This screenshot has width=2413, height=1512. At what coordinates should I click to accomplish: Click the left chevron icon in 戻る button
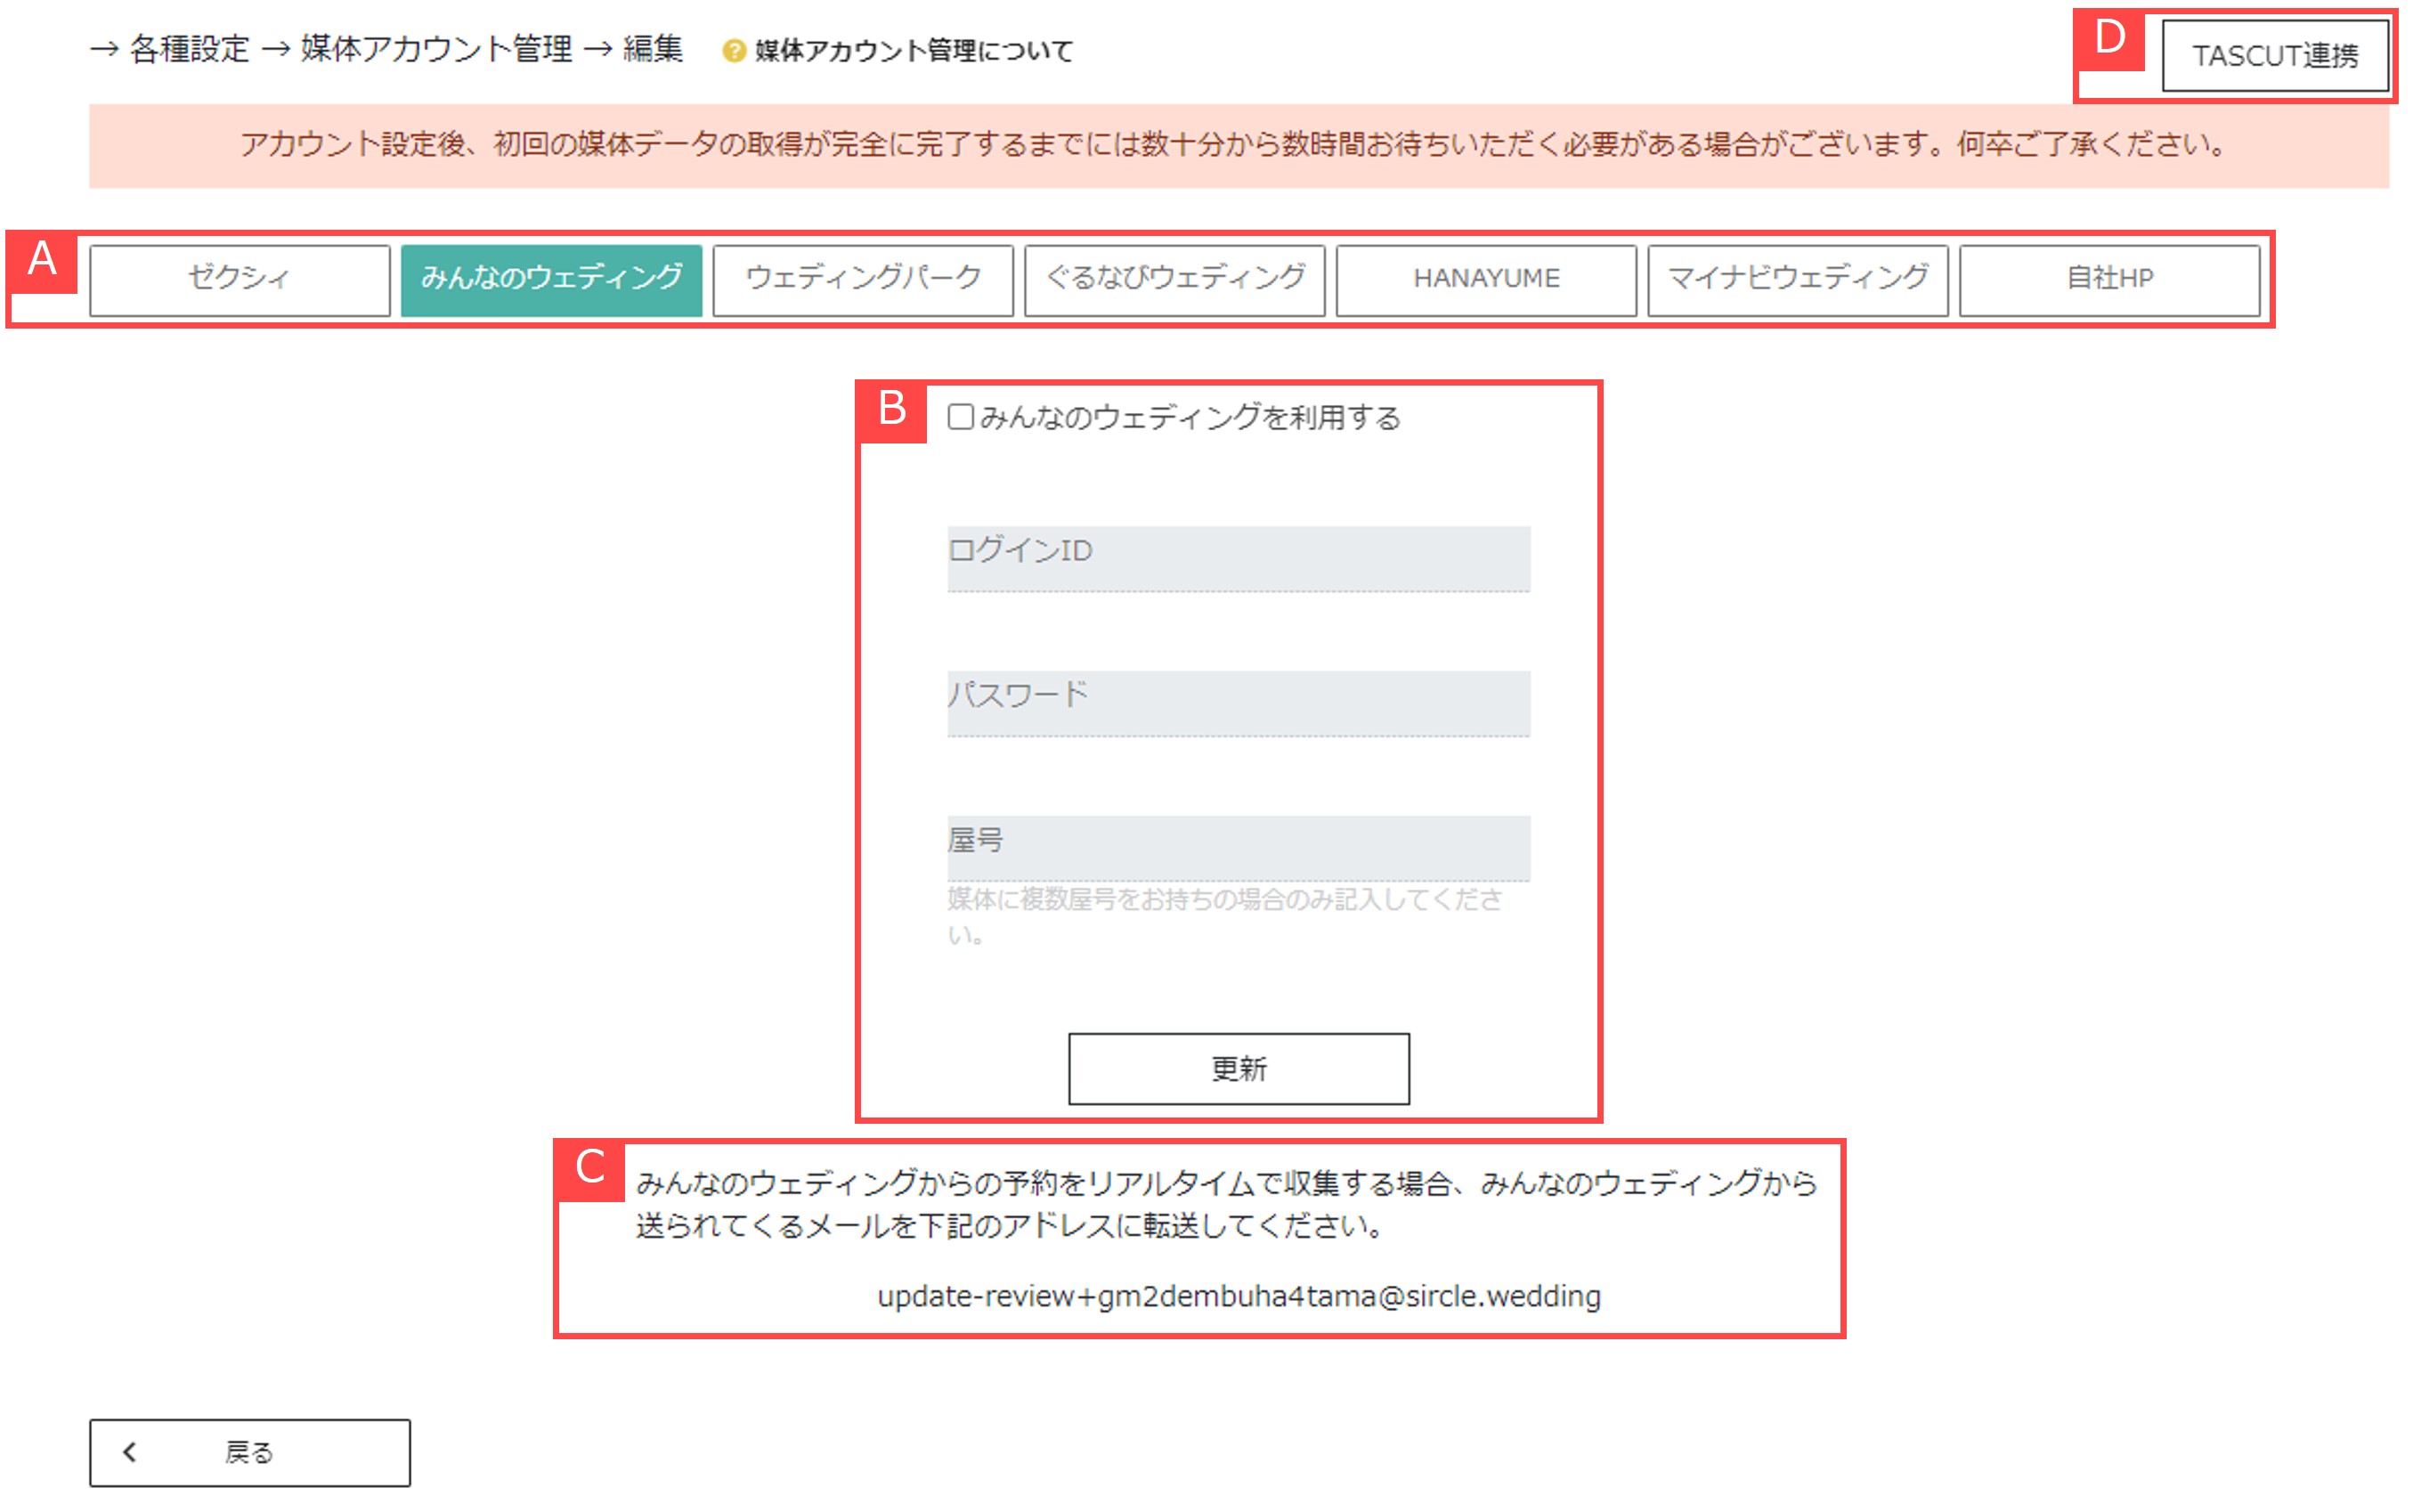129,1451
